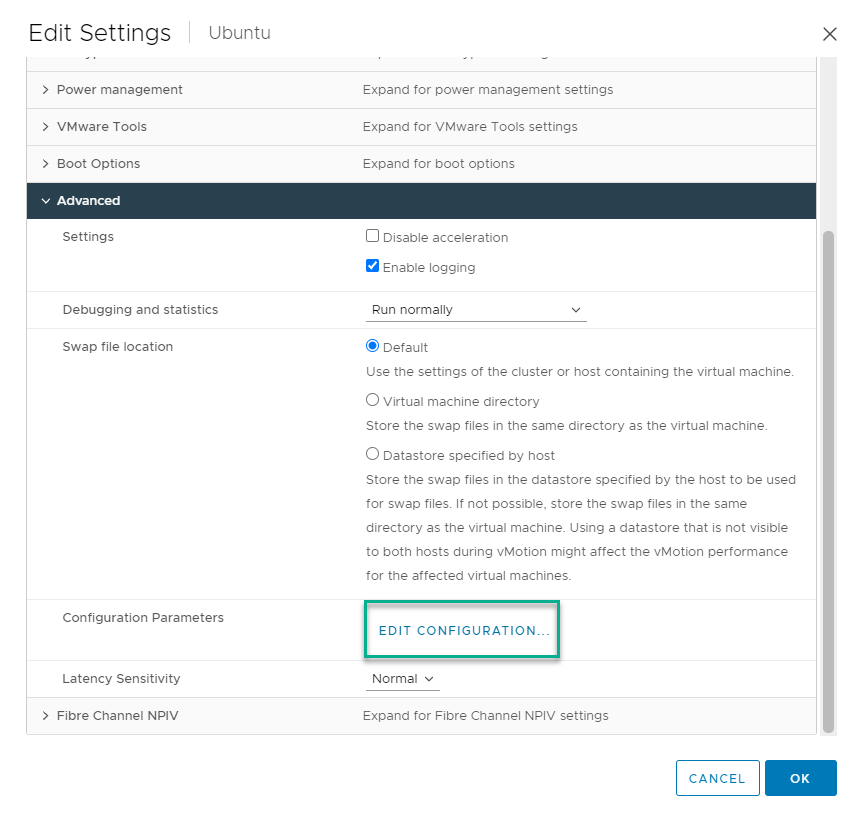This screenshot has width=859, height=817.
Task: Uncheck the Enable logging checkbox
Action: [x=373, y=267]
